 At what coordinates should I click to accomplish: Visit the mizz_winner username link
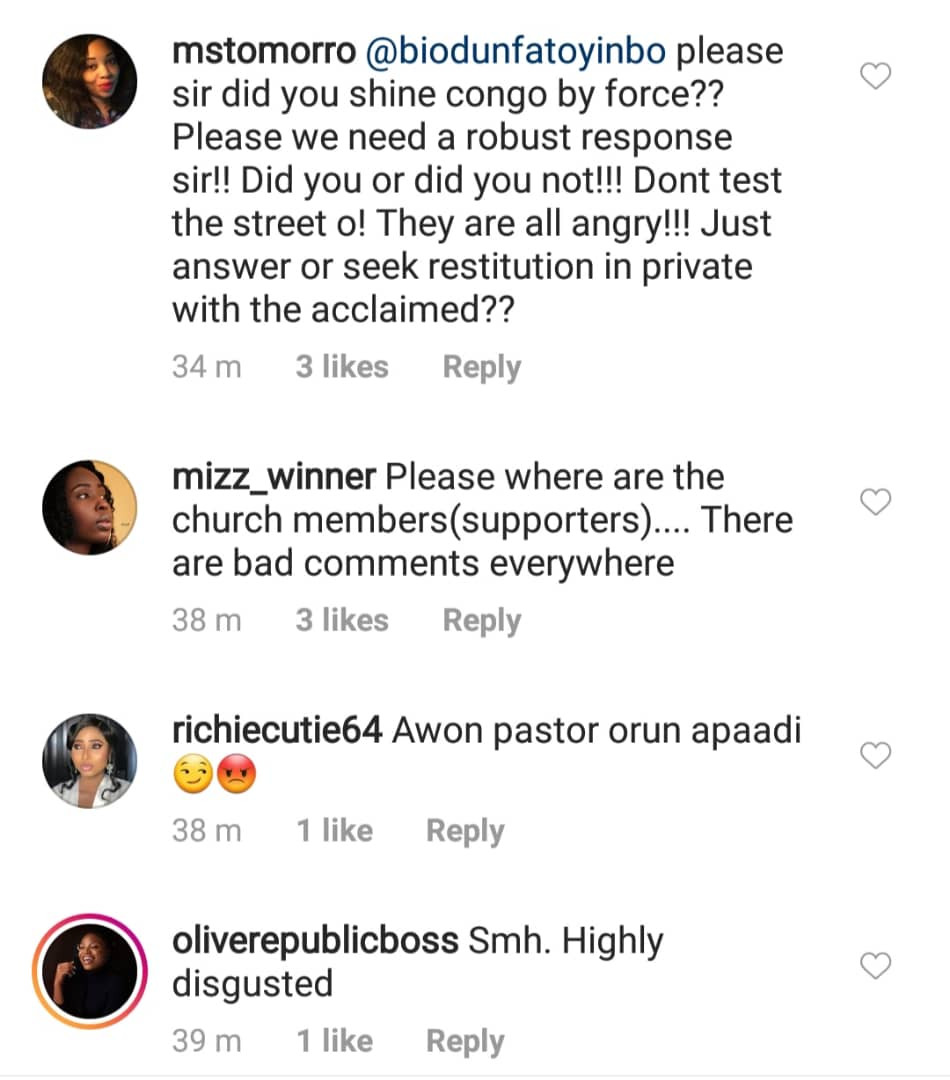[274, 477]
